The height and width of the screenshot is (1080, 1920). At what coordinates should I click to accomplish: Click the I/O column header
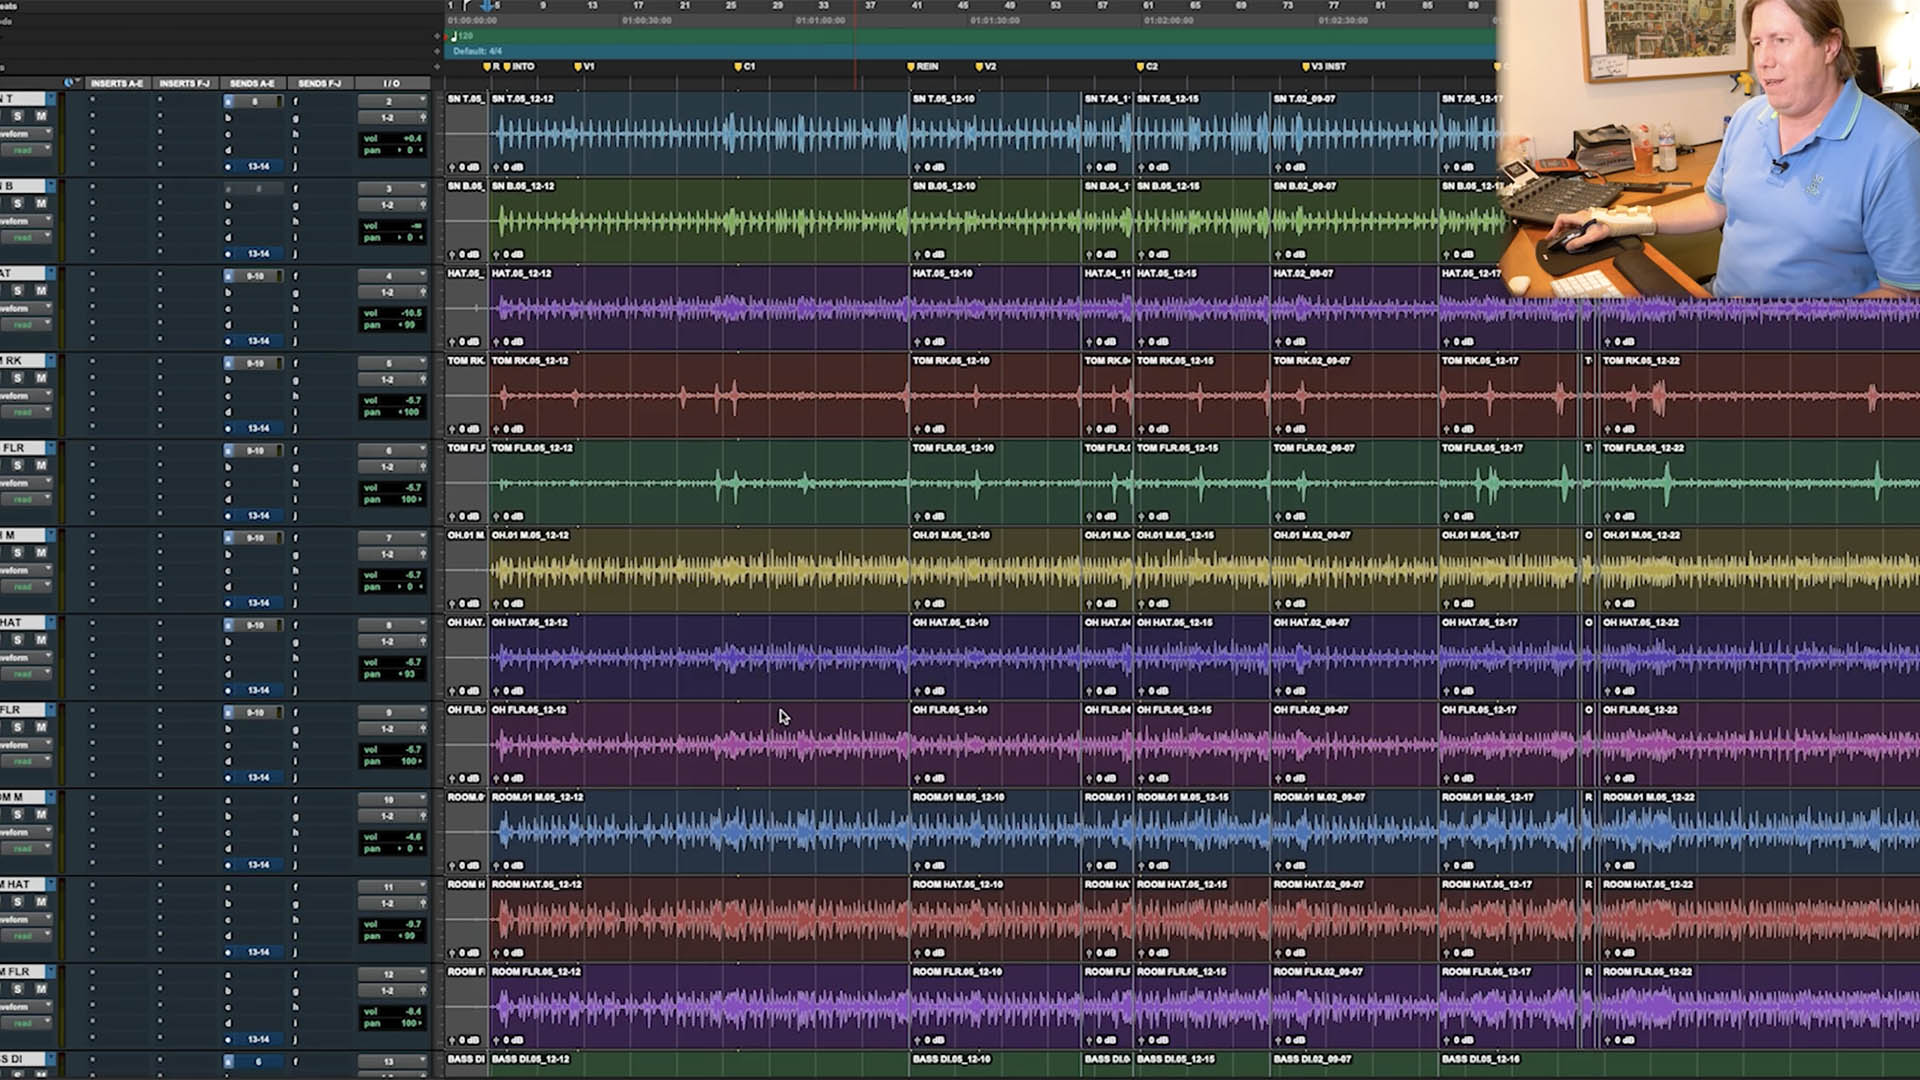(391, 83)
